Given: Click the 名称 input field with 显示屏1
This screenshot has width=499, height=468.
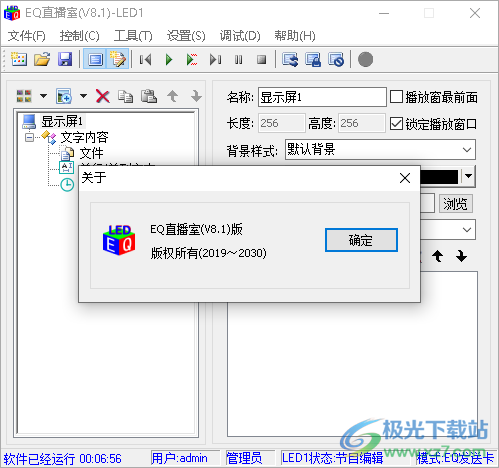Looking at the screenshot, I should click(x=322, y=97).
